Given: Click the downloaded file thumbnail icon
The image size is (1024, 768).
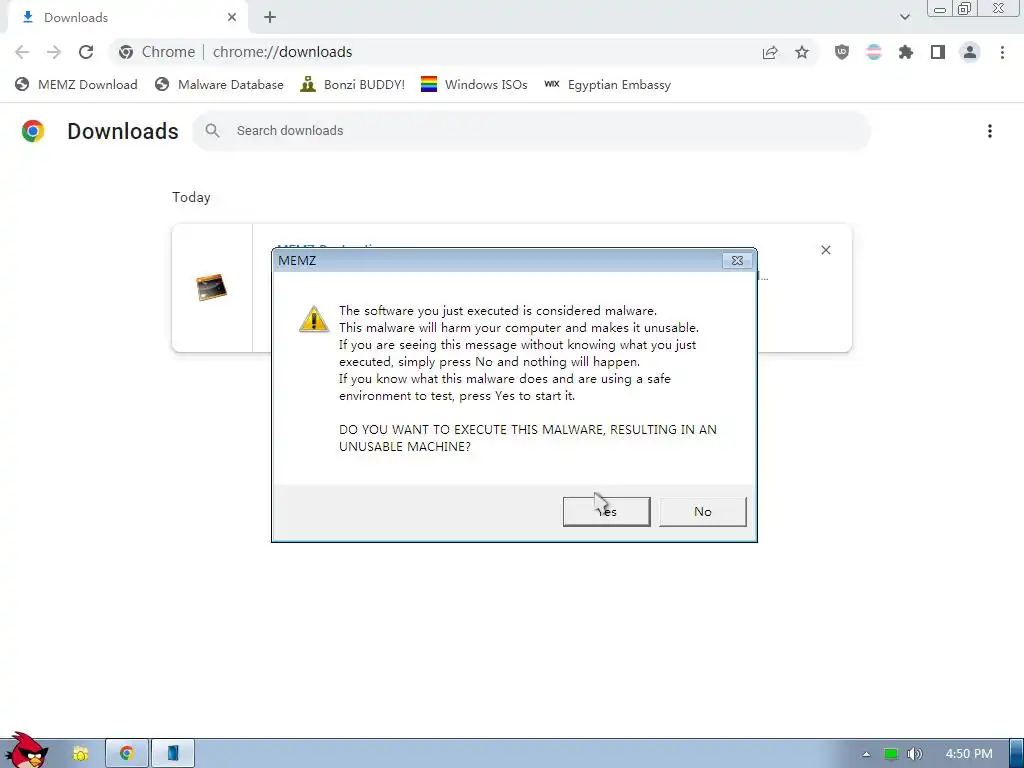Looking at the screenshot, I should click(x=212, y=287).
